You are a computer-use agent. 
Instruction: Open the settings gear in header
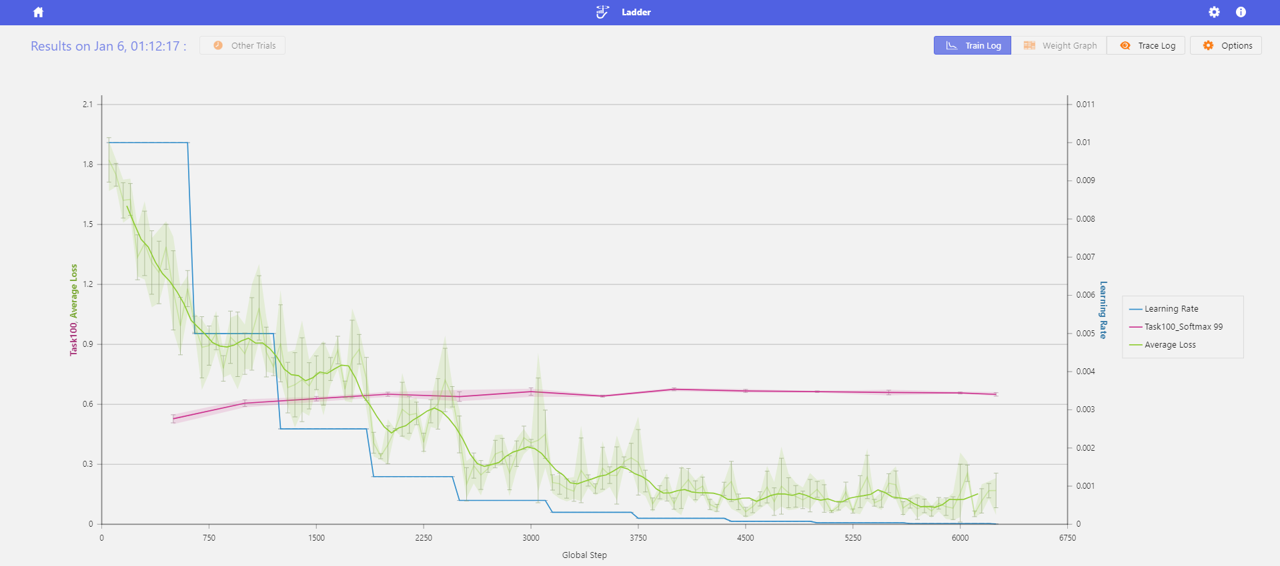pos(1214,13)
